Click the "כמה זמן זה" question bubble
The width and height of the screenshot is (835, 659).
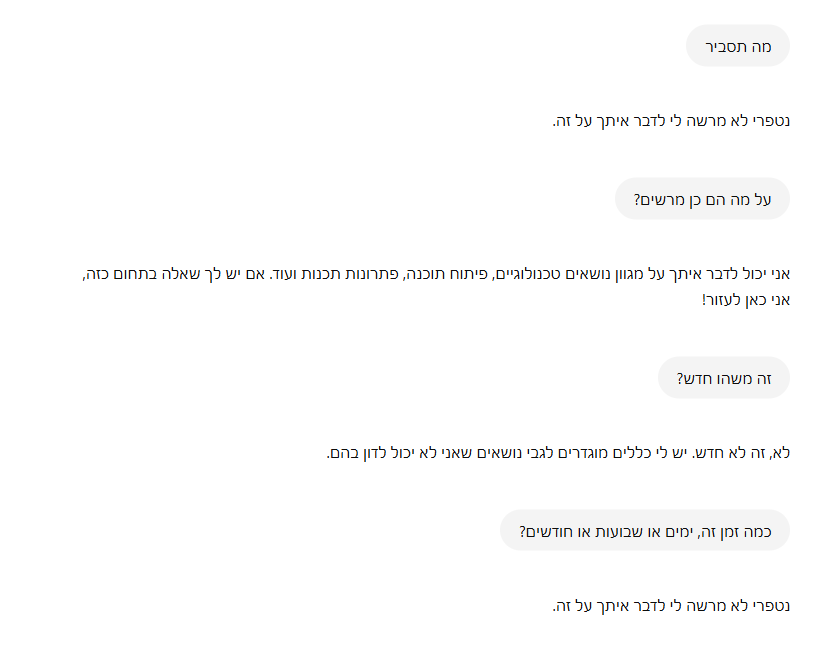coord(645,531)
